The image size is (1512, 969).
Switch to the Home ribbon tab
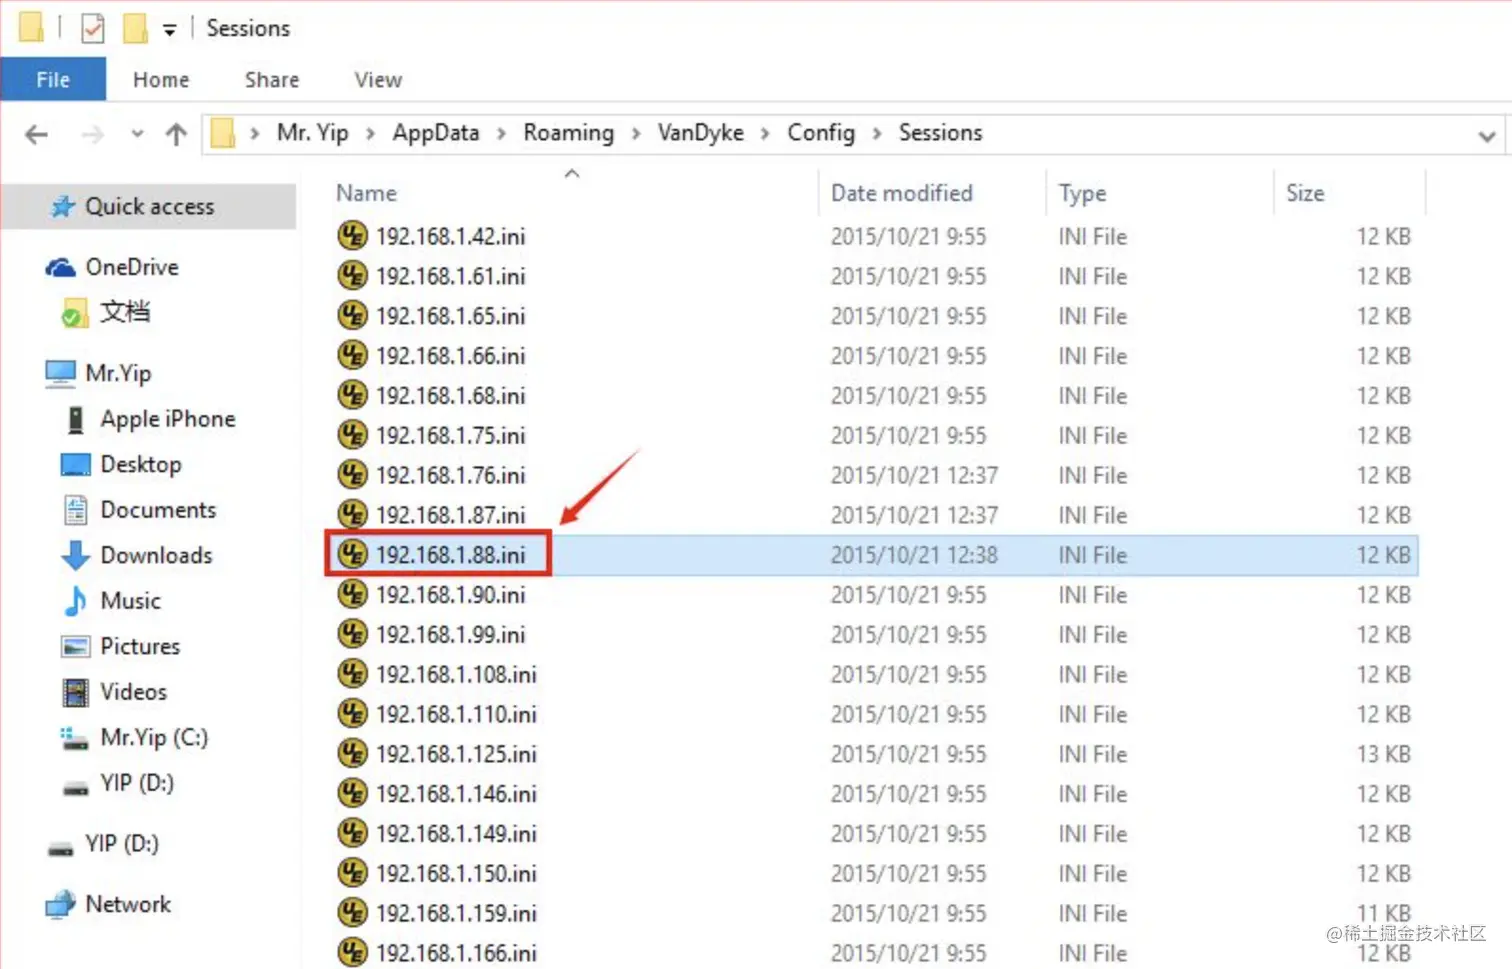161,80
